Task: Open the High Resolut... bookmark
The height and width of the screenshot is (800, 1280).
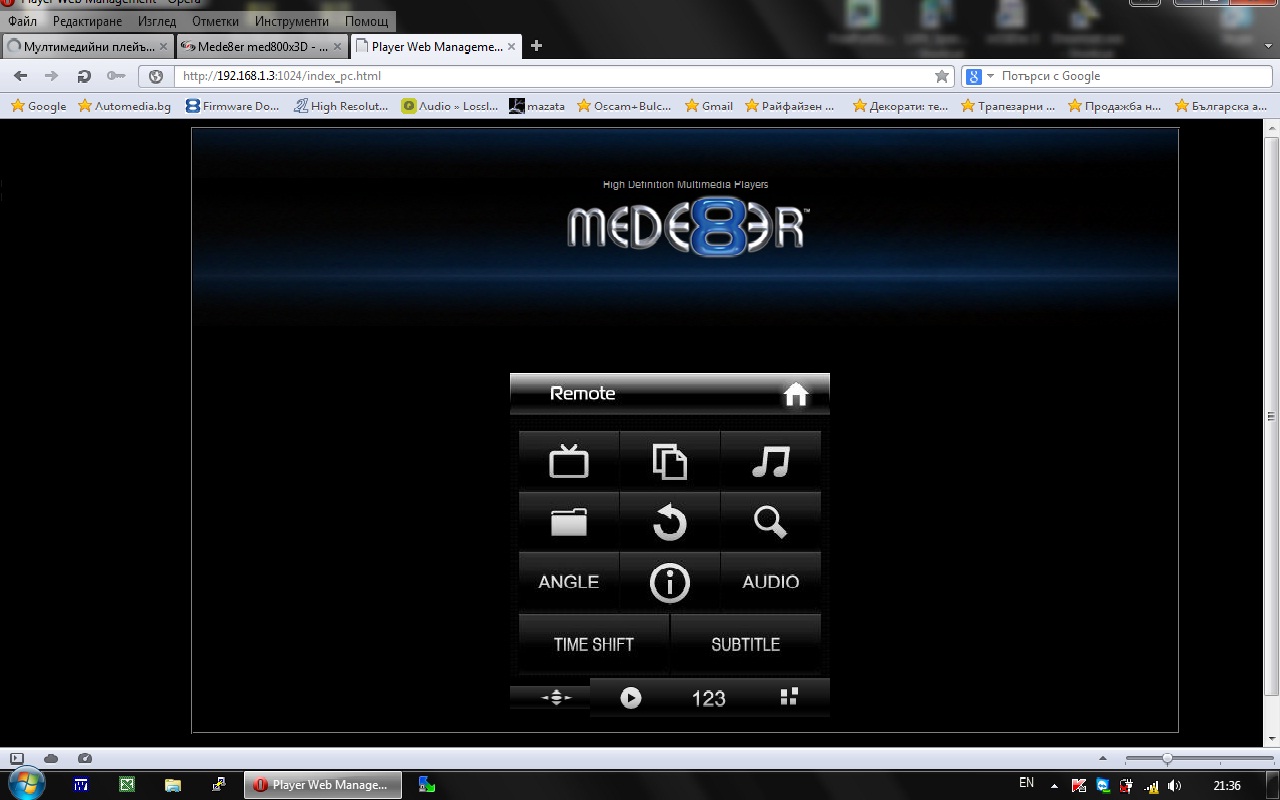Action: click(x=341, y=106)
